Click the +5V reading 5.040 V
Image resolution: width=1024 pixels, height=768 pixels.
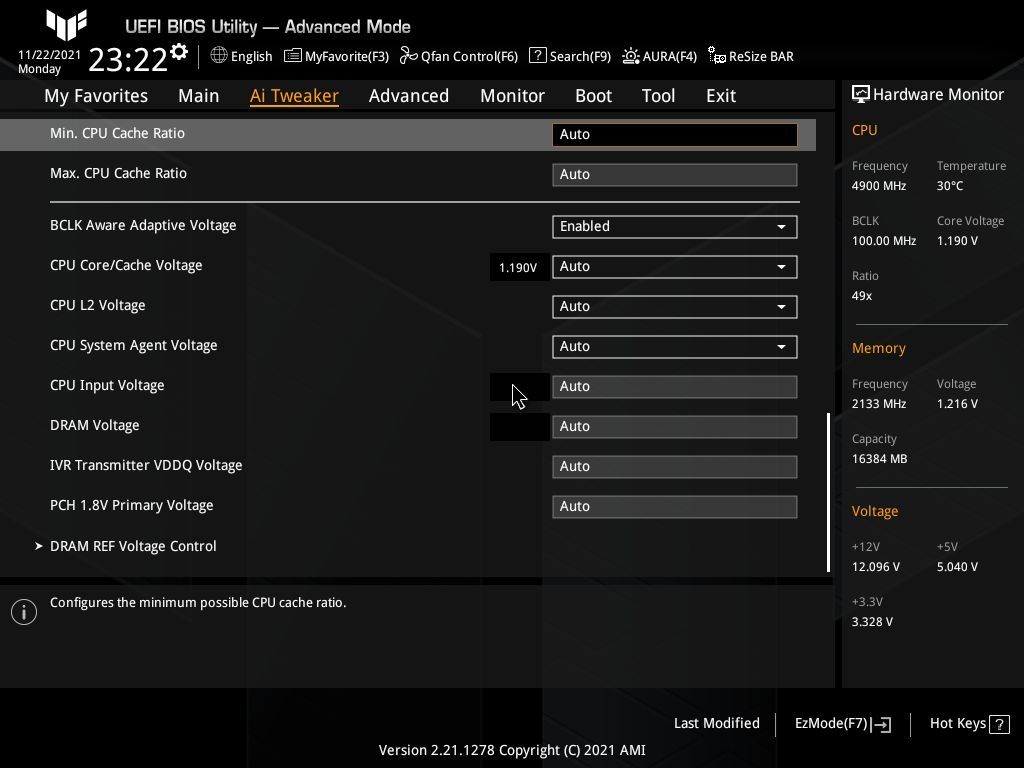click(x=957, y=567)
